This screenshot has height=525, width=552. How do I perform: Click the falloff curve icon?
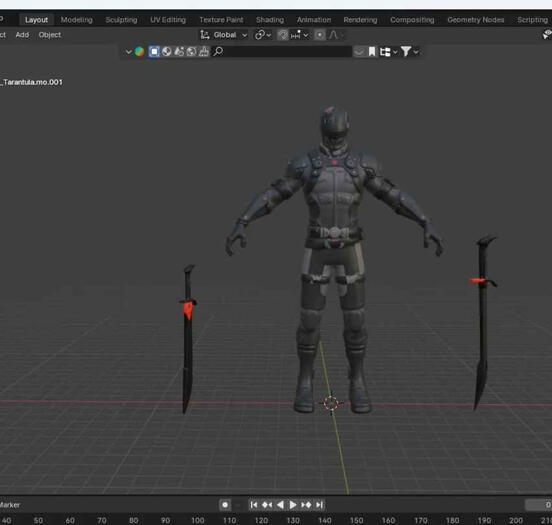[x=333, y=35]
